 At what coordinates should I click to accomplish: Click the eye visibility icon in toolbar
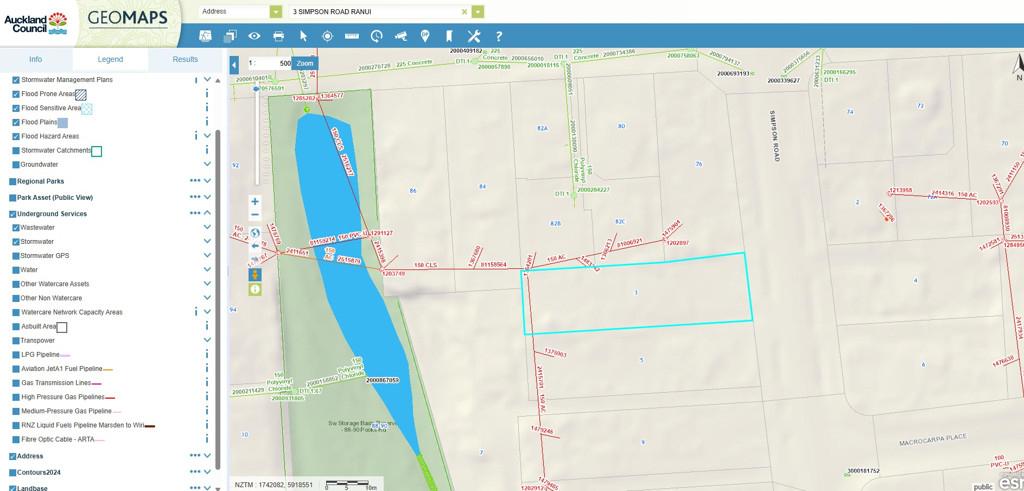coord(254,36)
